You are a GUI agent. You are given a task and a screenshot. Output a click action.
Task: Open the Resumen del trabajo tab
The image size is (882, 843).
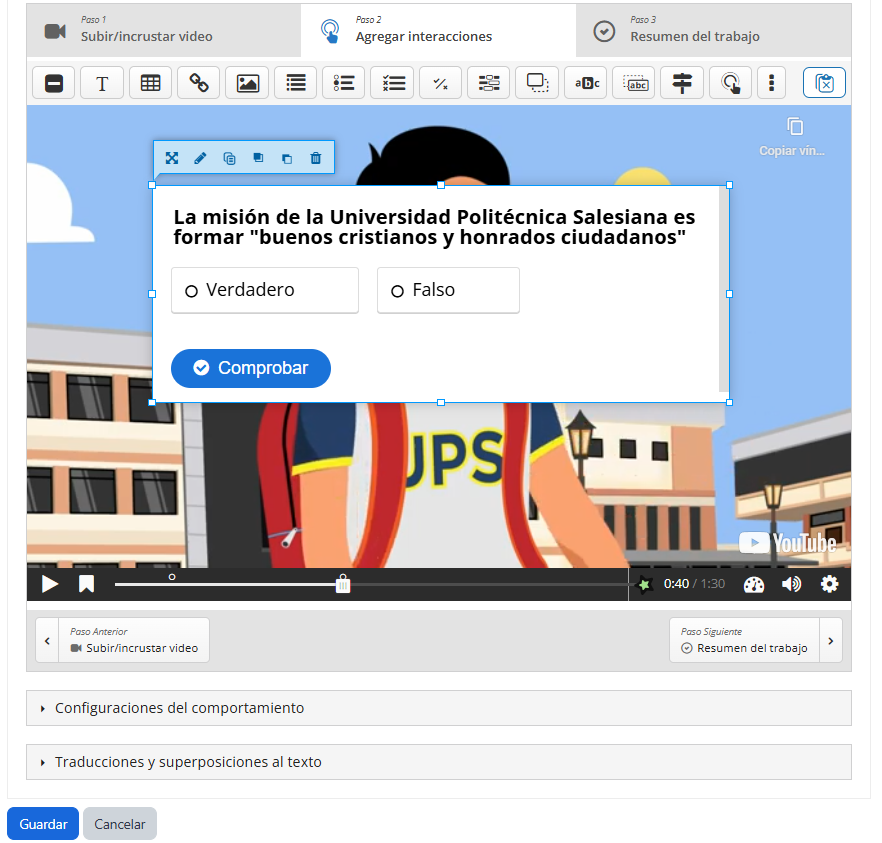[694, 30]
